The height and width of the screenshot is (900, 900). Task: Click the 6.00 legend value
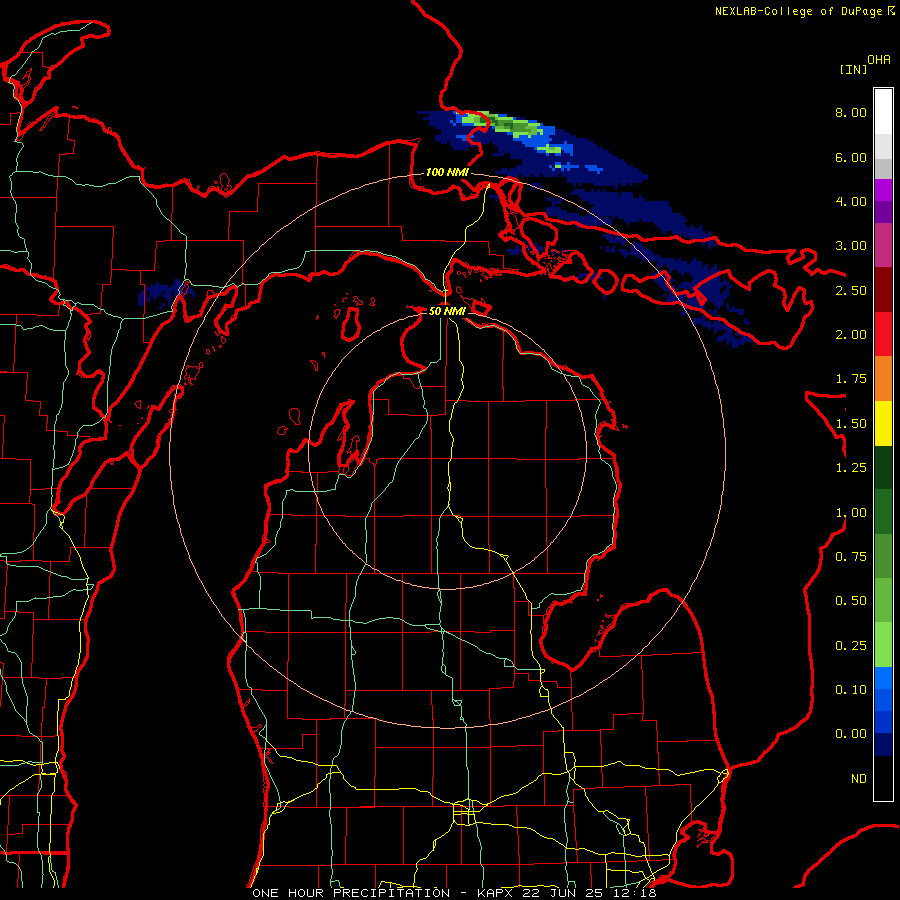[x=851, y=157]
